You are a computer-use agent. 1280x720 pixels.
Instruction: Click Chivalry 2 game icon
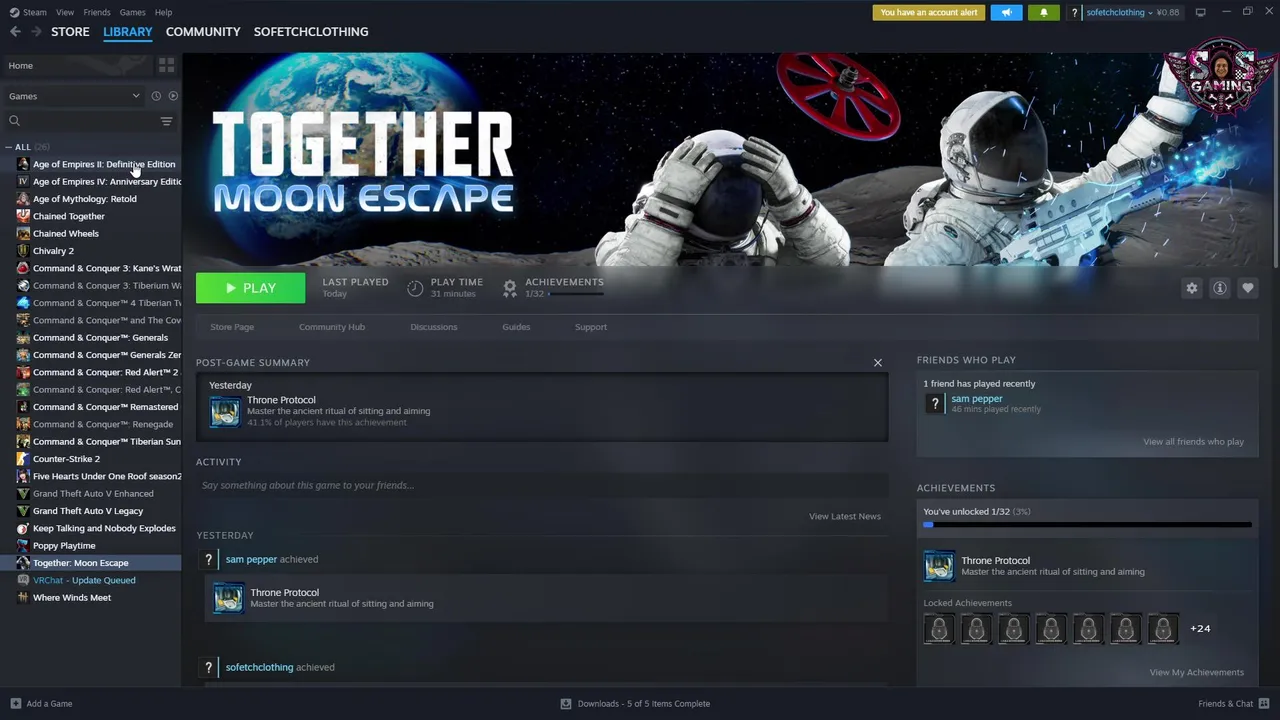(23, 251)
